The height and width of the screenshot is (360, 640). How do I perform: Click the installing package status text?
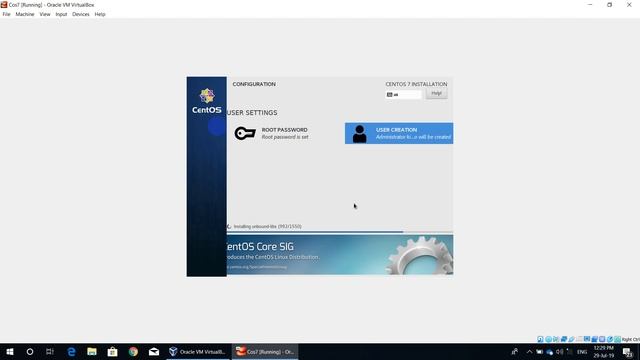tap(267, 226)
